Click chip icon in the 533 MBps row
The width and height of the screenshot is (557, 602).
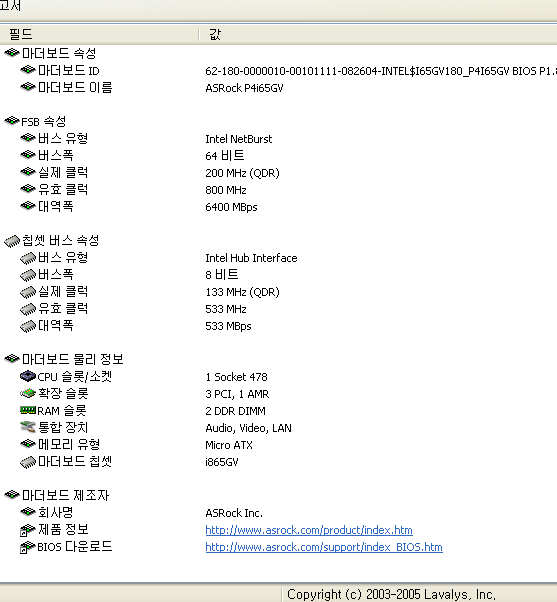(x=28, y=326)
